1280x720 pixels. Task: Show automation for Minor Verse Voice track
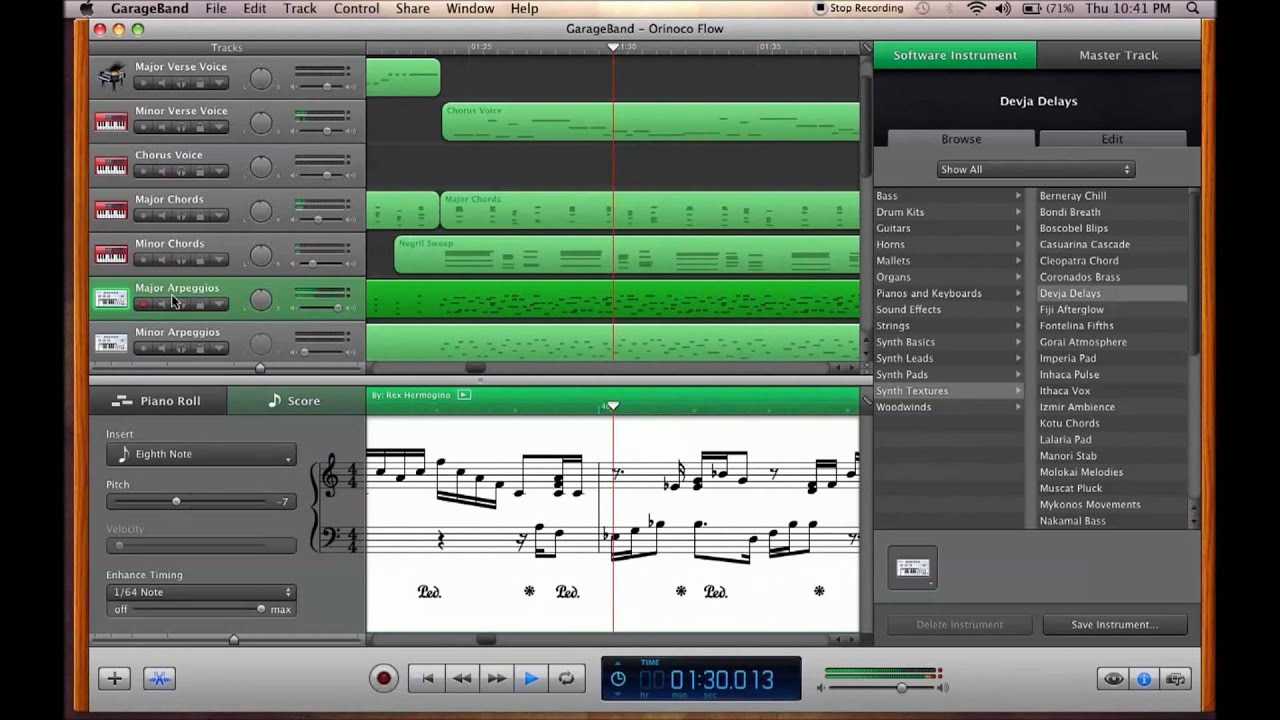click(x=219, y=127)
